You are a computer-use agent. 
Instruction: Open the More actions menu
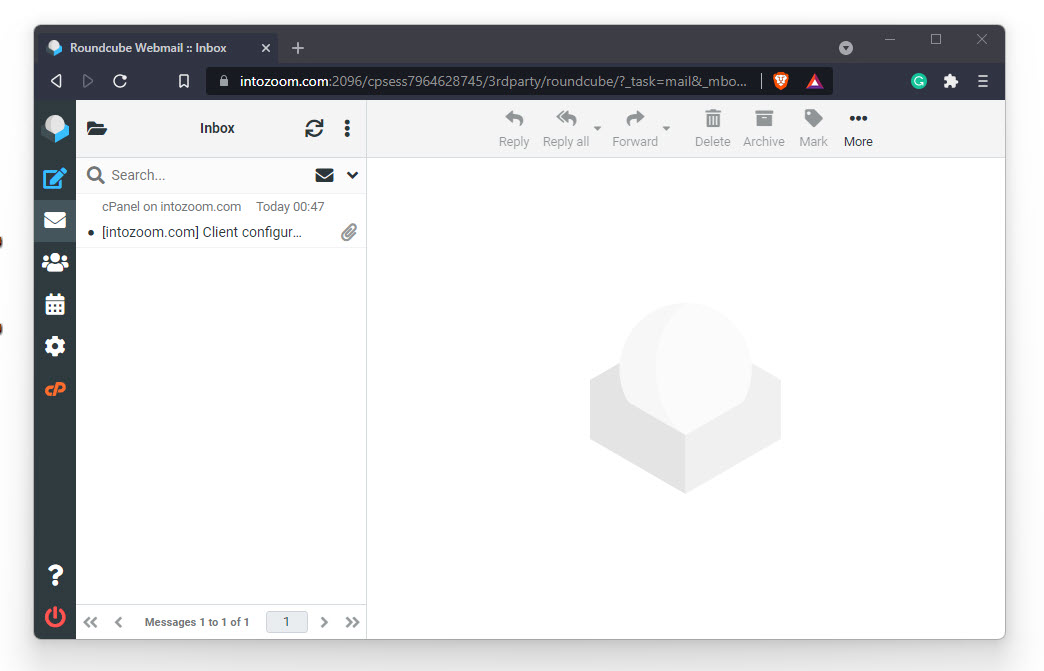(858, 129)
